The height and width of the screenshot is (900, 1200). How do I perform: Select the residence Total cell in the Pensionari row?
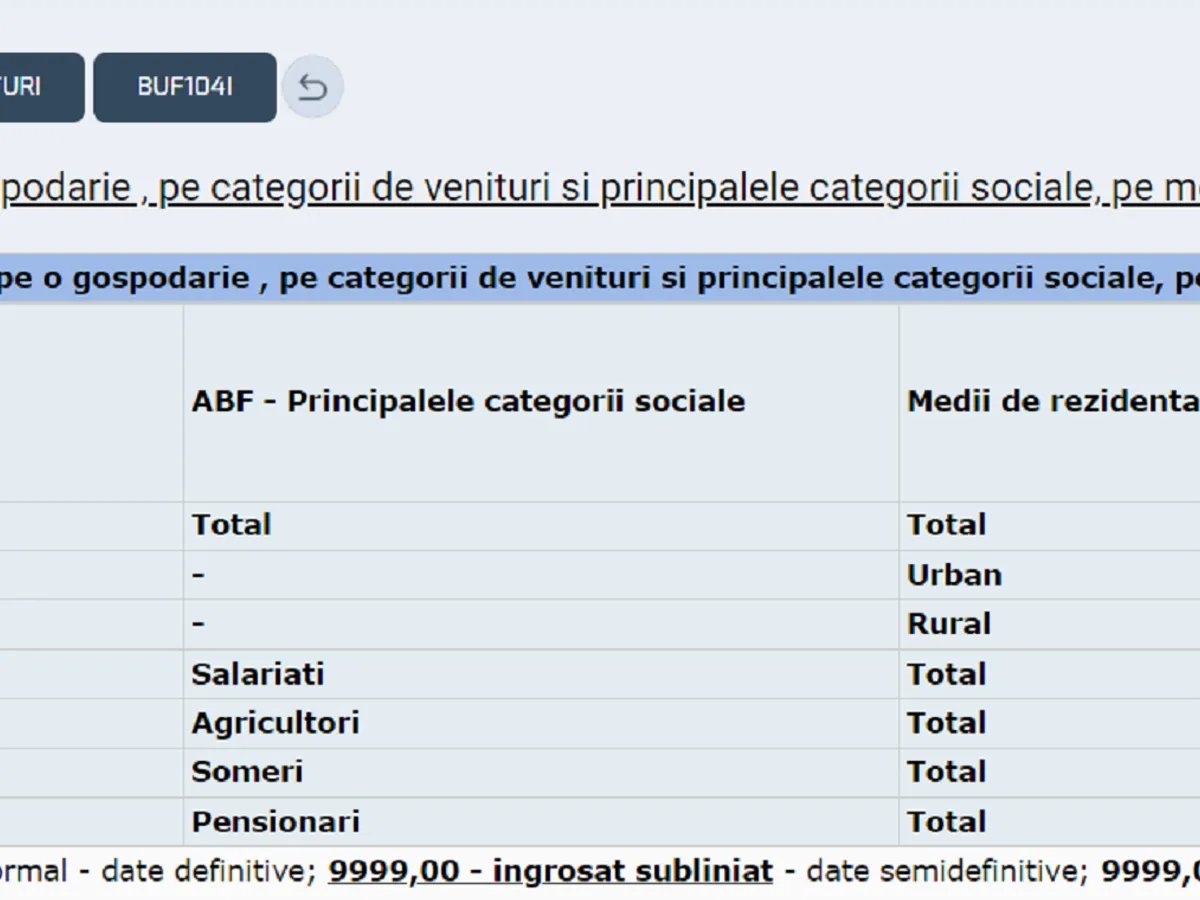[x=946, y=822]
